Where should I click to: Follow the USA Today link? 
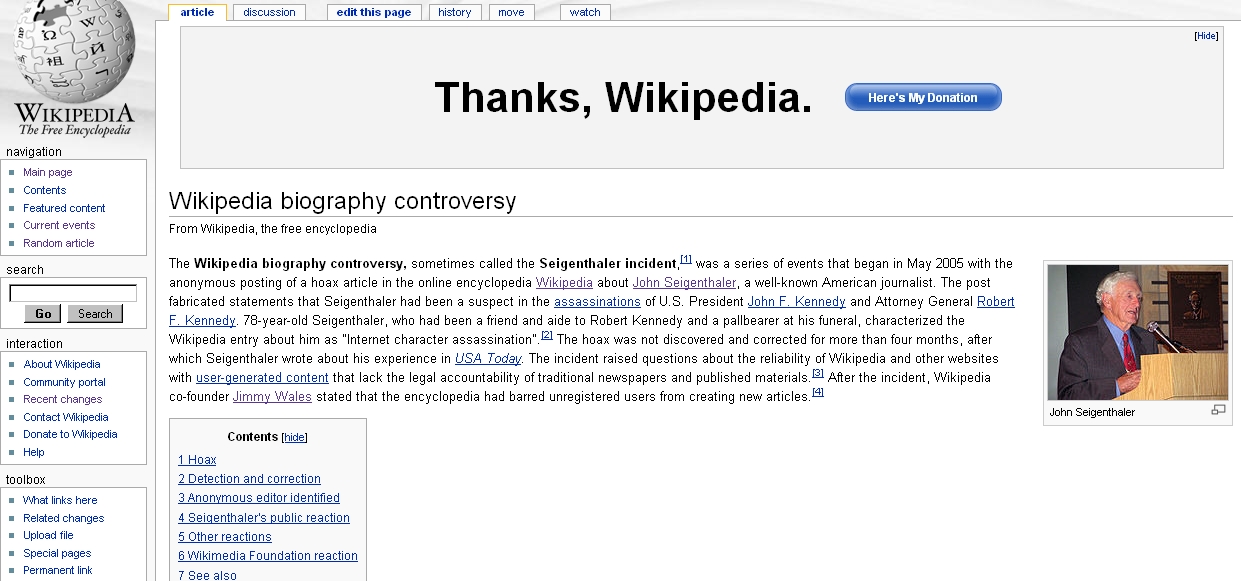(488, 358)
